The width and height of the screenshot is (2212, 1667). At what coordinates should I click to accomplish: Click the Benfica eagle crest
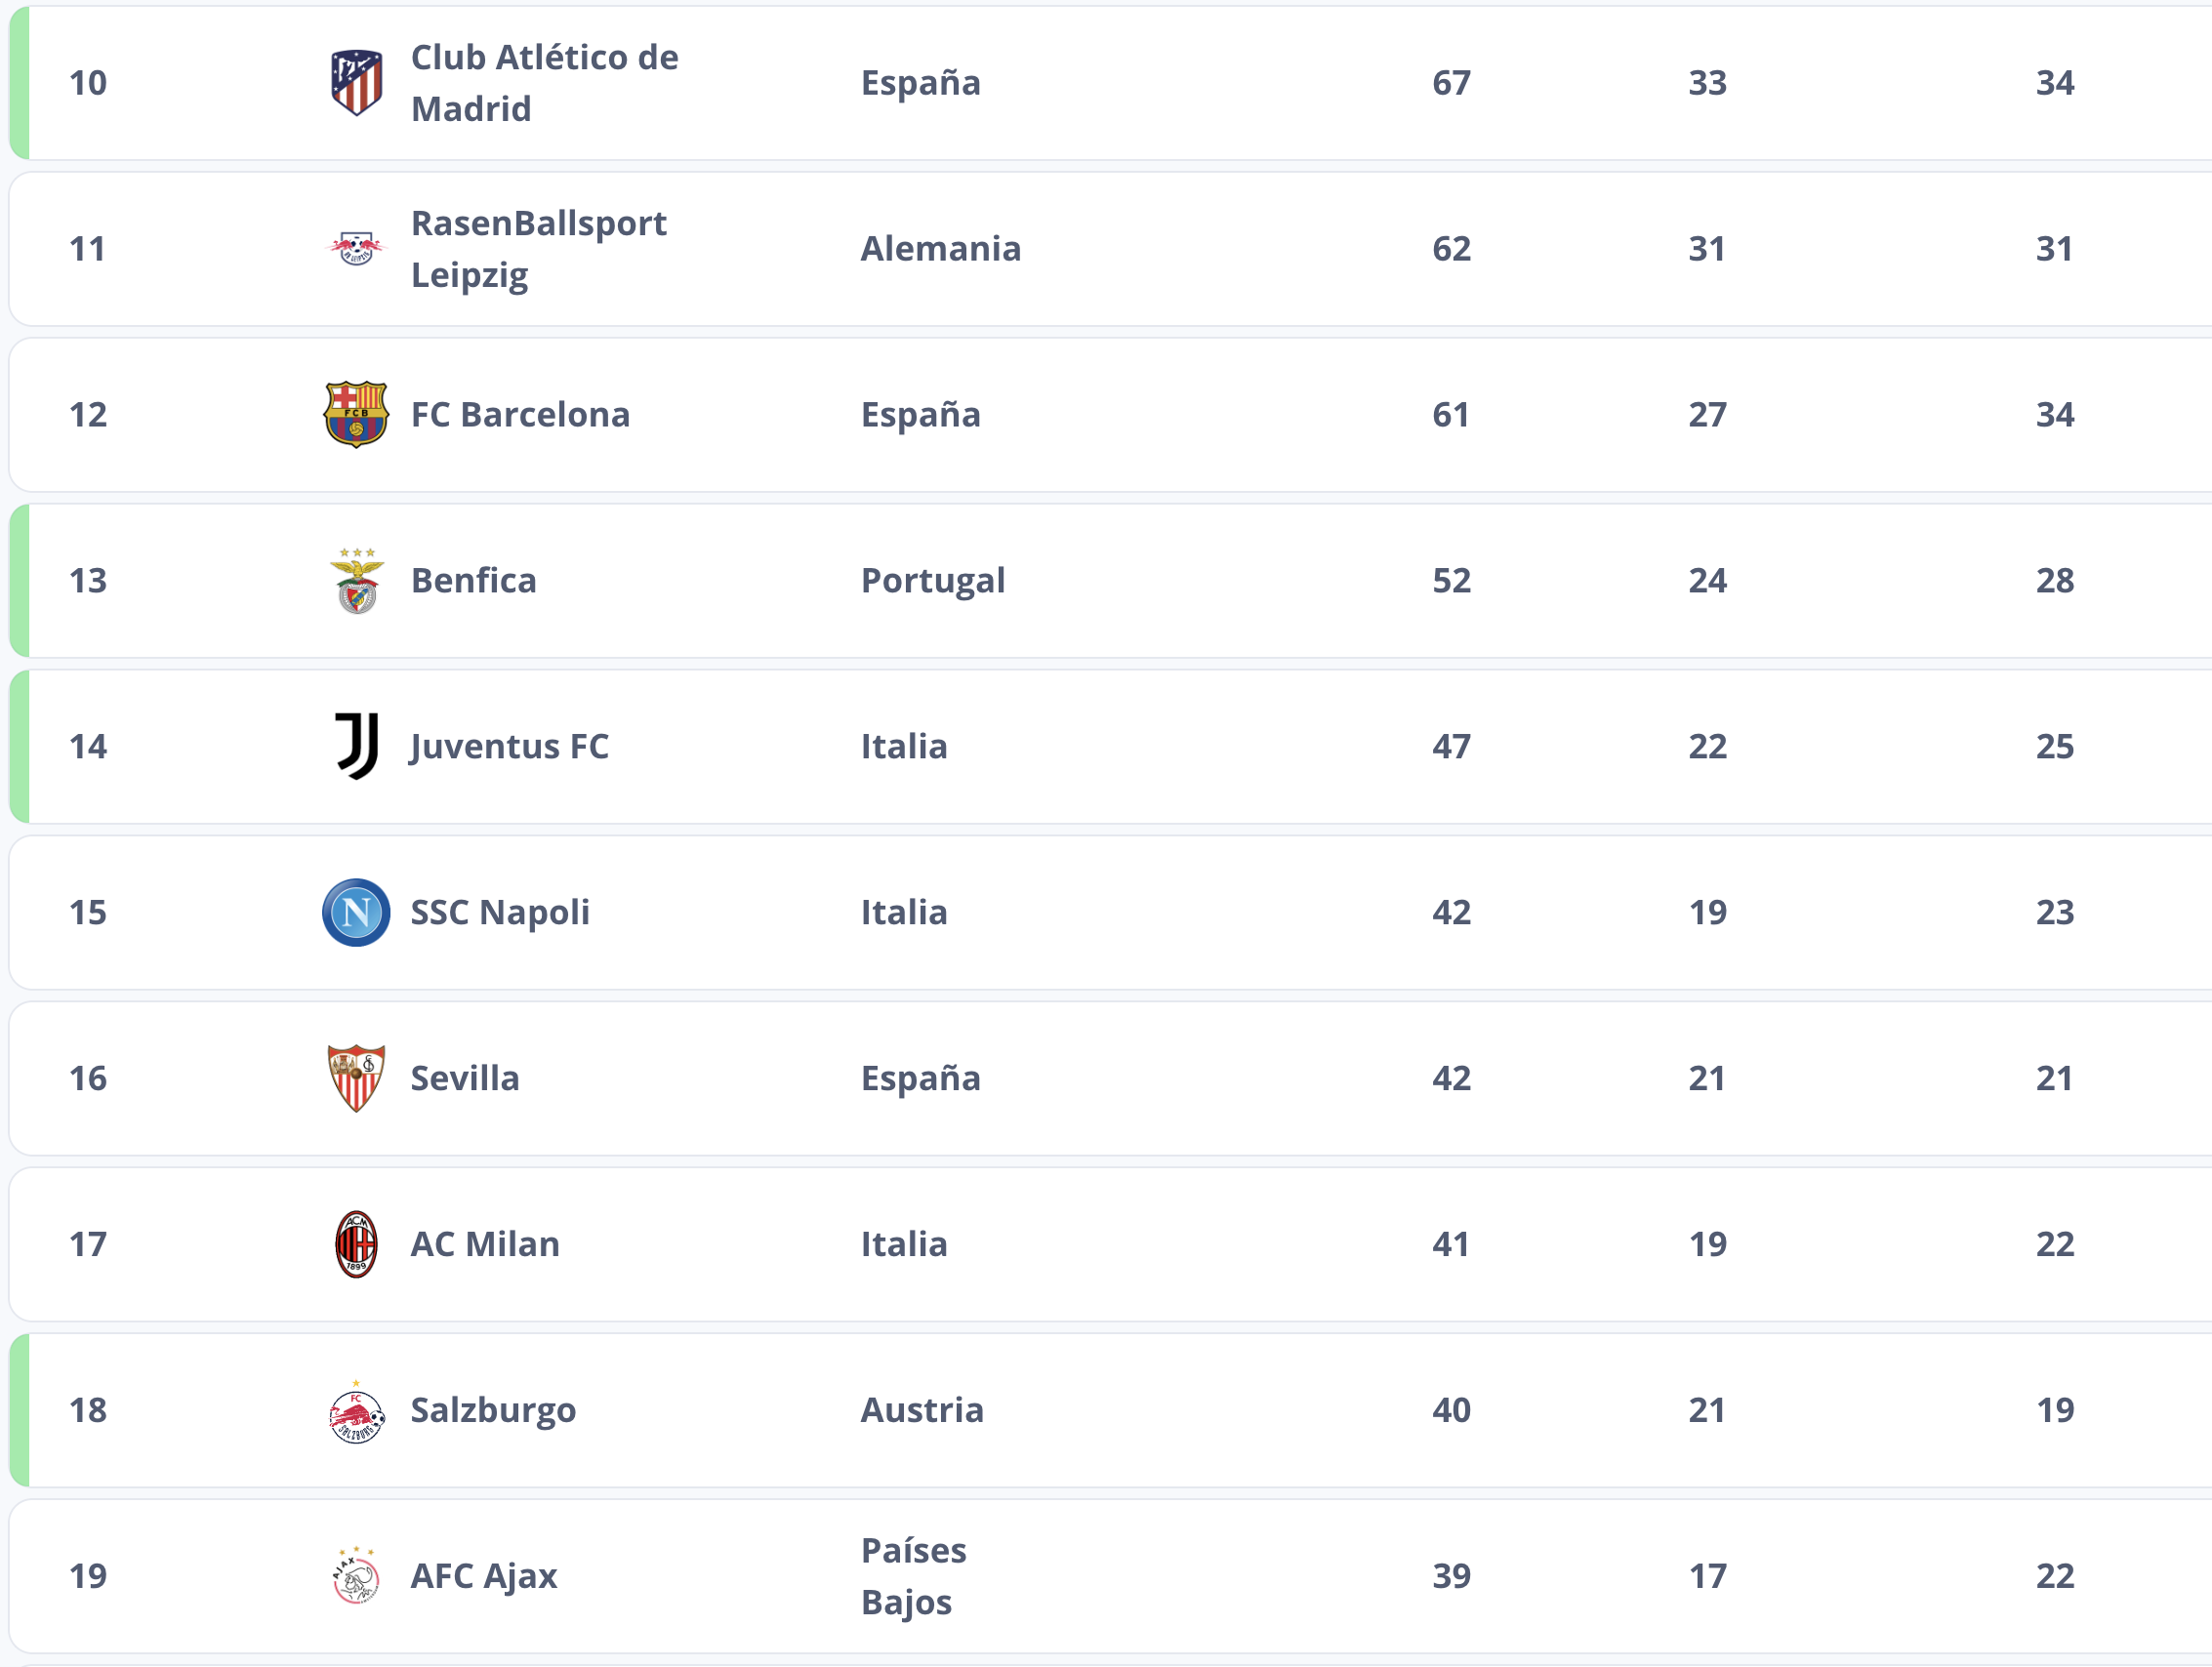click(356, 580)
